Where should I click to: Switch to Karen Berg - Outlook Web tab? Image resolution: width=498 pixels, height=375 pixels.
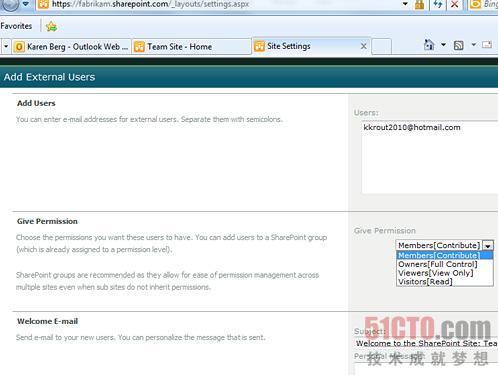tap(71, 47)
